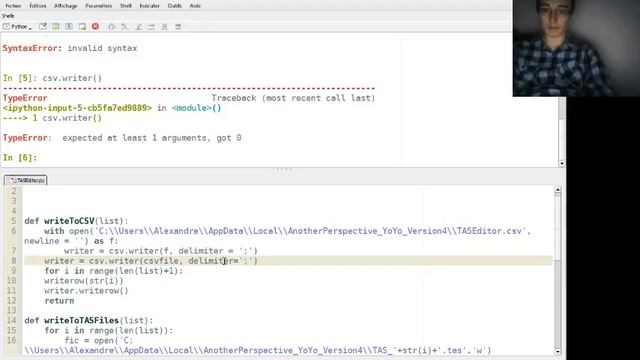The height and width of the screenshot is (360, 640).
Task: Click line number 13 in editor gutter
Action: point(11,311)
